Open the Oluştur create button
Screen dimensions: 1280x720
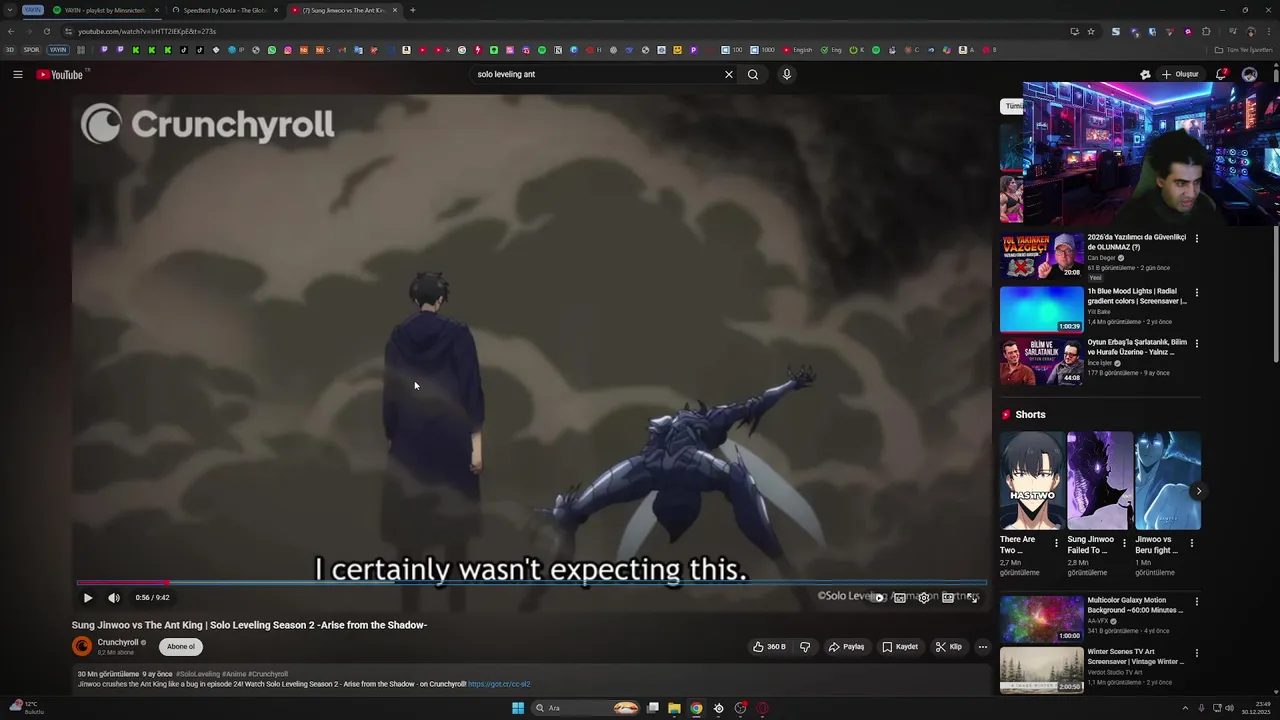click(x=1180, y=74)
